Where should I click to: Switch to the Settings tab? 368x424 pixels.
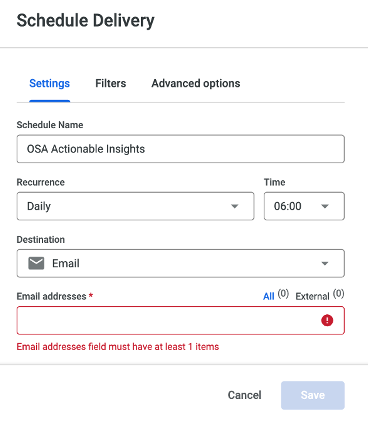pyautogui.click(x=49, y=83)
